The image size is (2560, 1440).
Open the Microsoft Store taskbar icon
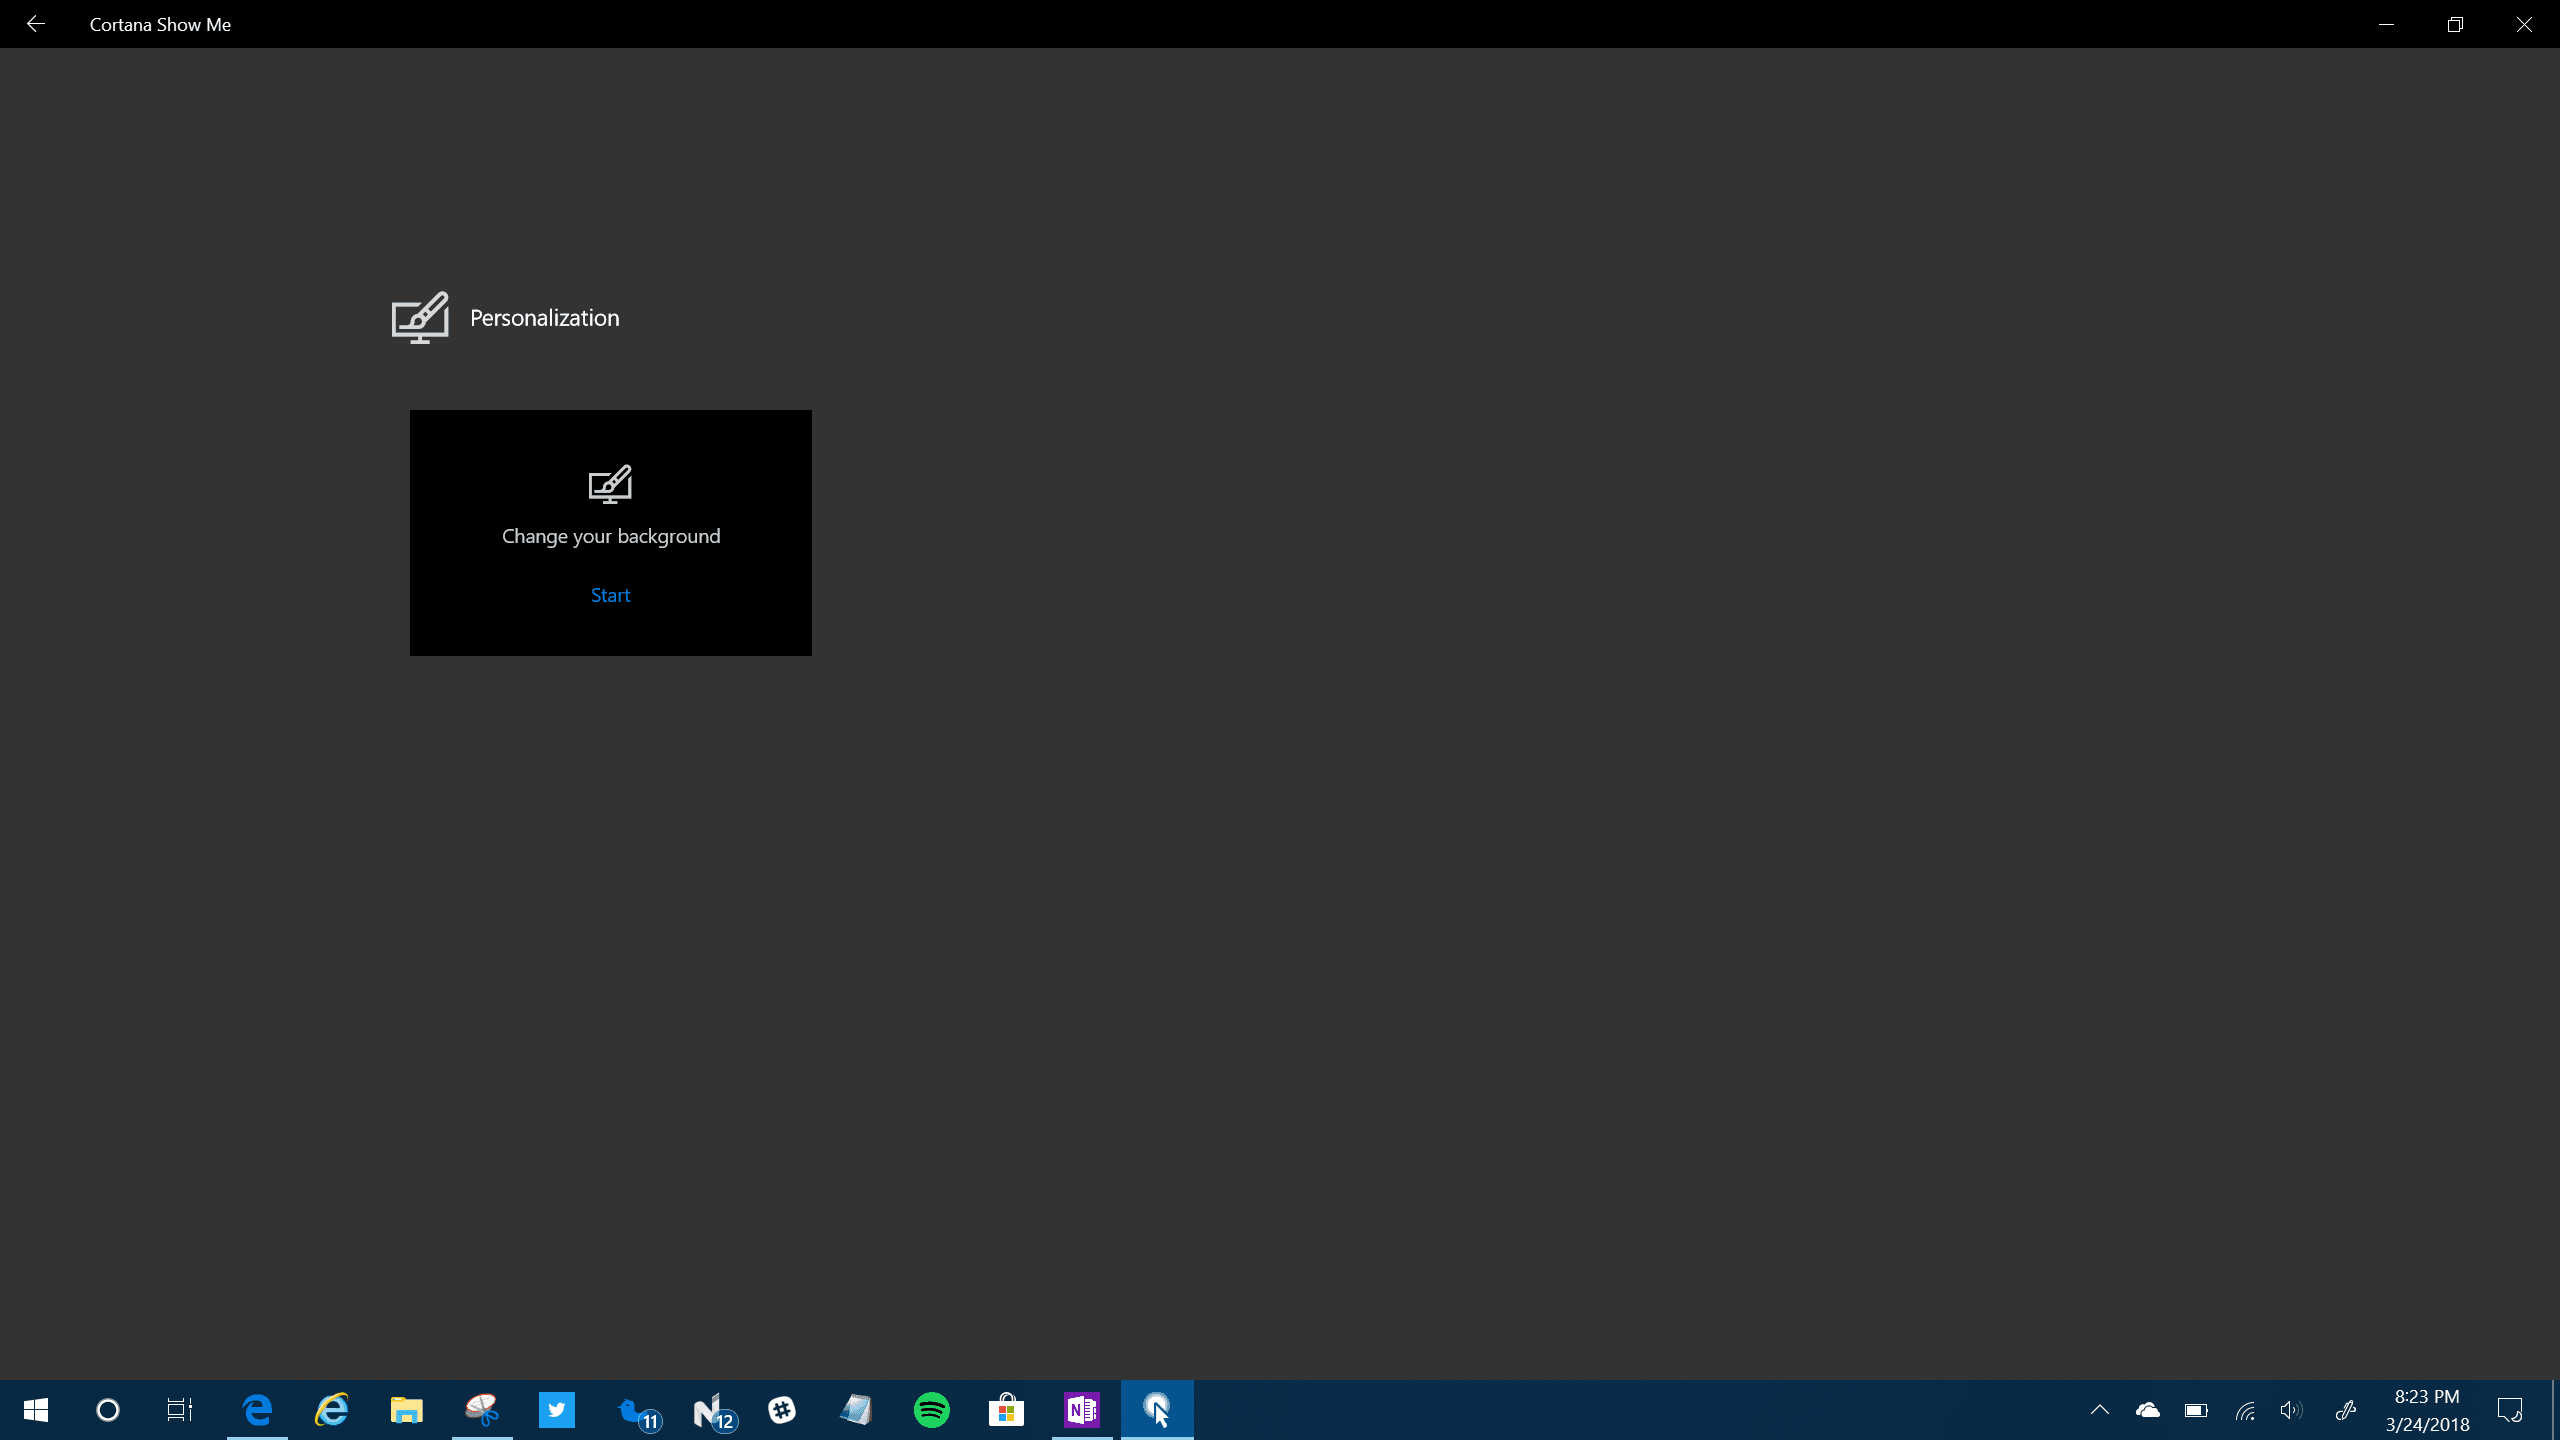click(1006, 1410)
